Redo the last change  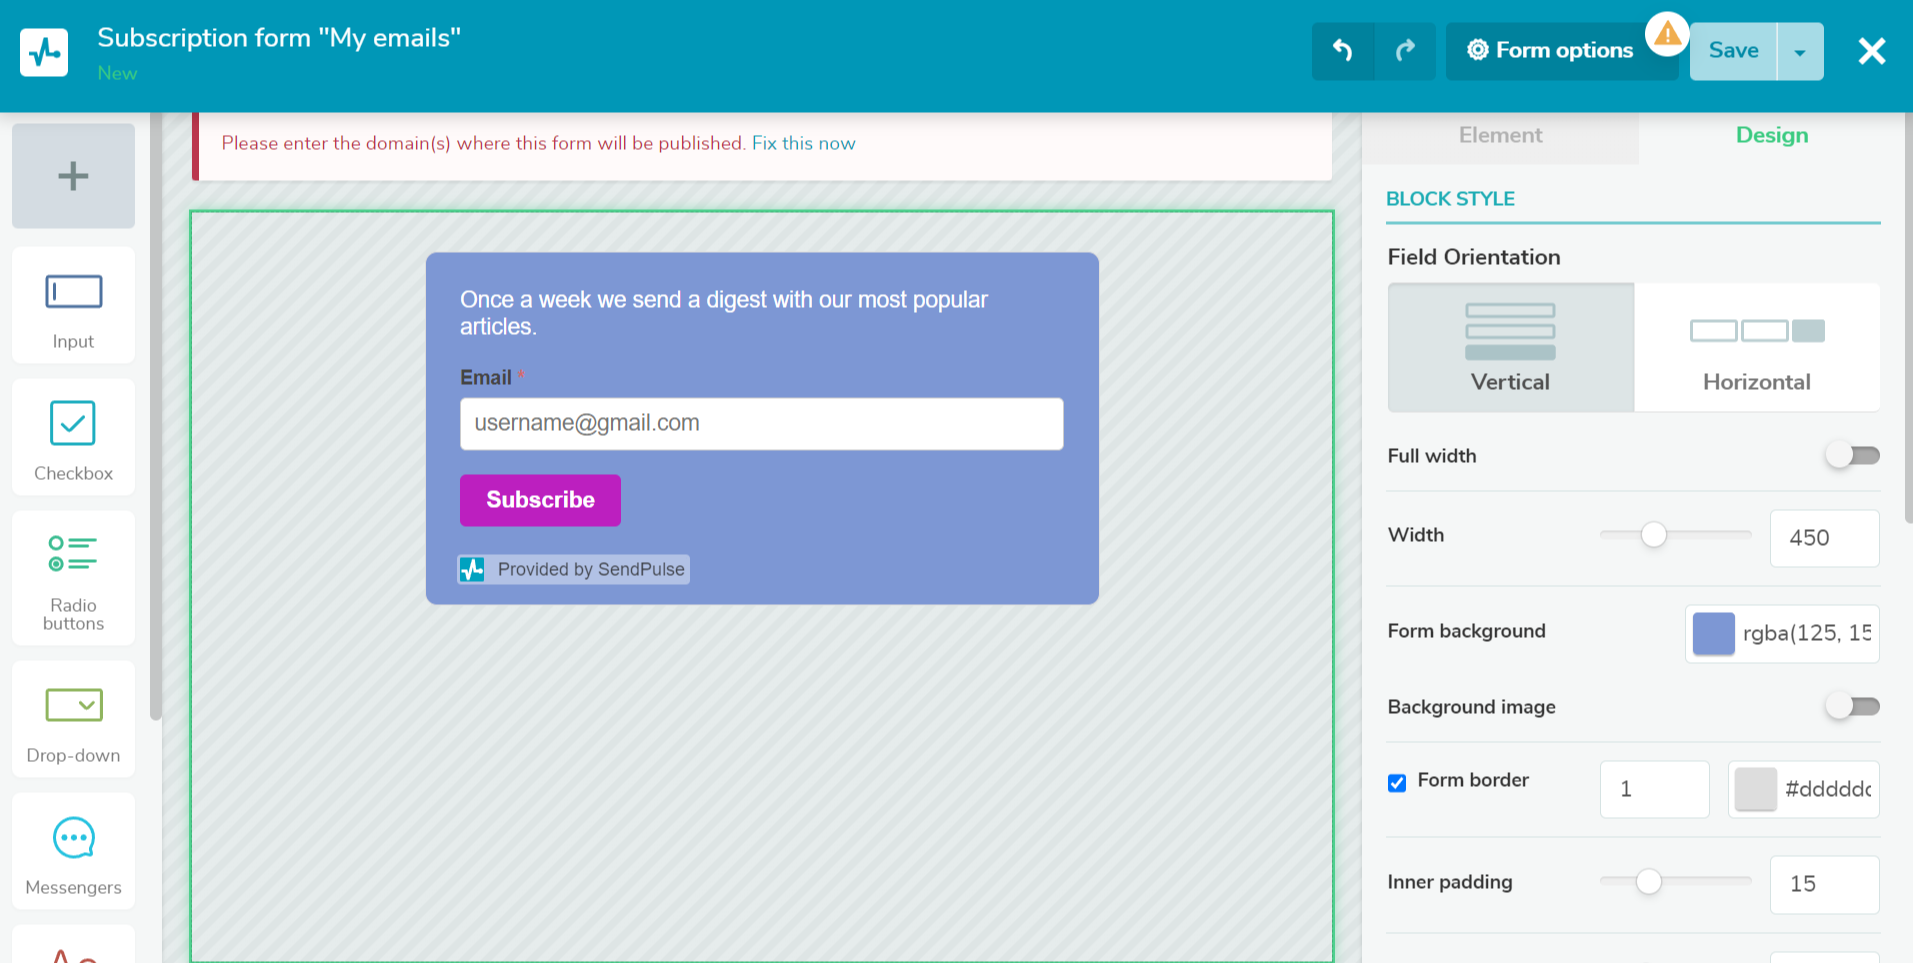pos(1405,51)
